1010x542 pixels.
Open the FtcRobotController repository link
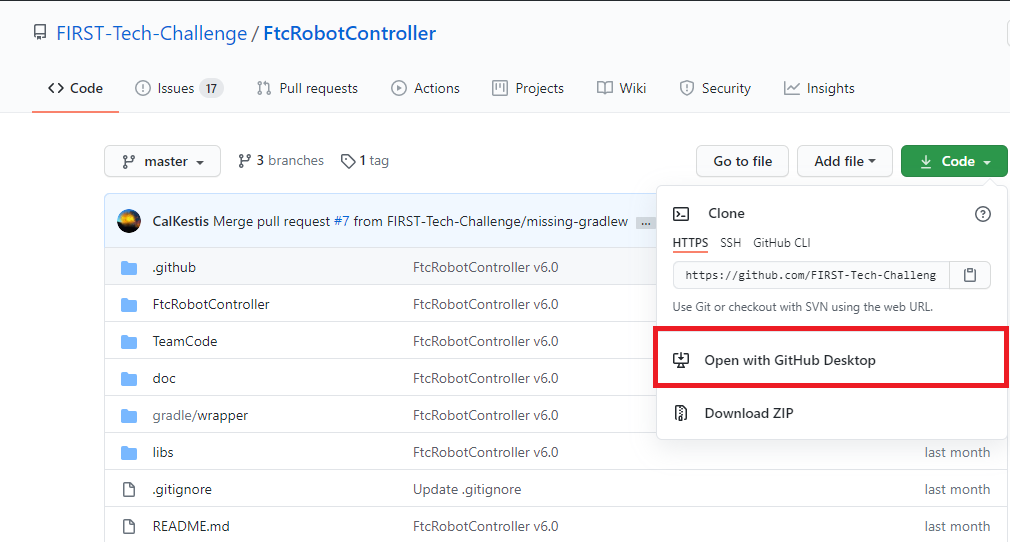pos(350,33)
